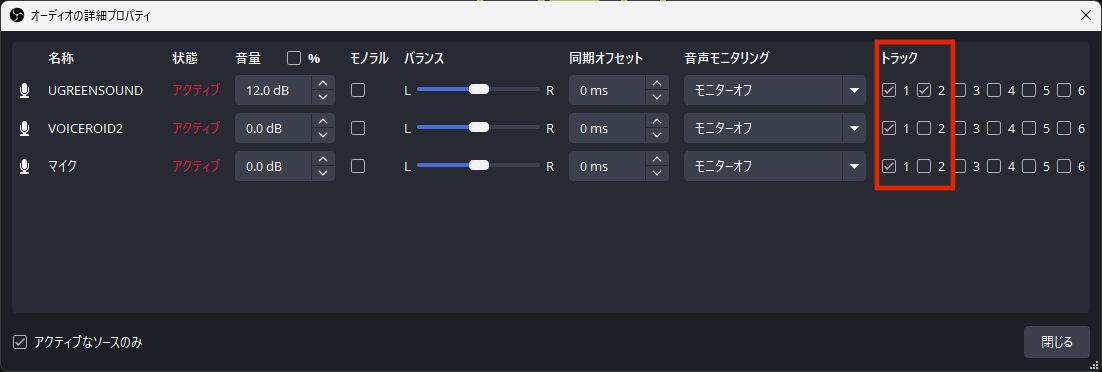This screenshot has height=372, width=1102.
Task: Click the 閉じる button
Action: [1057, 342]
